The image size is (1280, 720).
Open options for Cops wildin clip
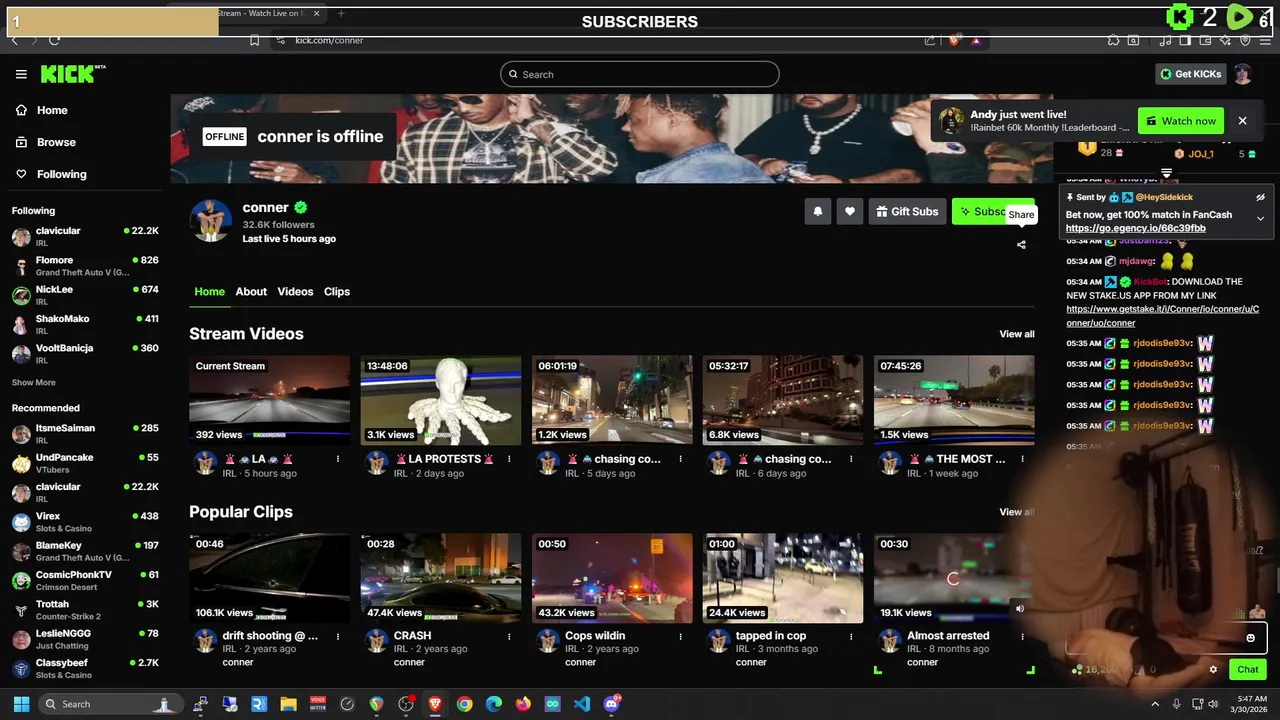tap(680, 636)
